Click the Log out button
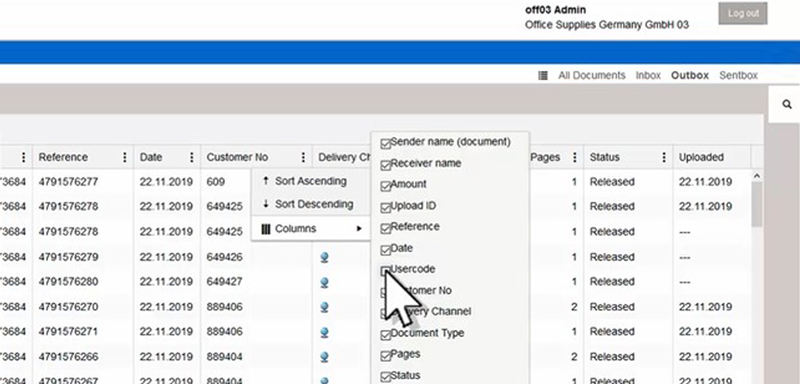 tap(743, 13)
